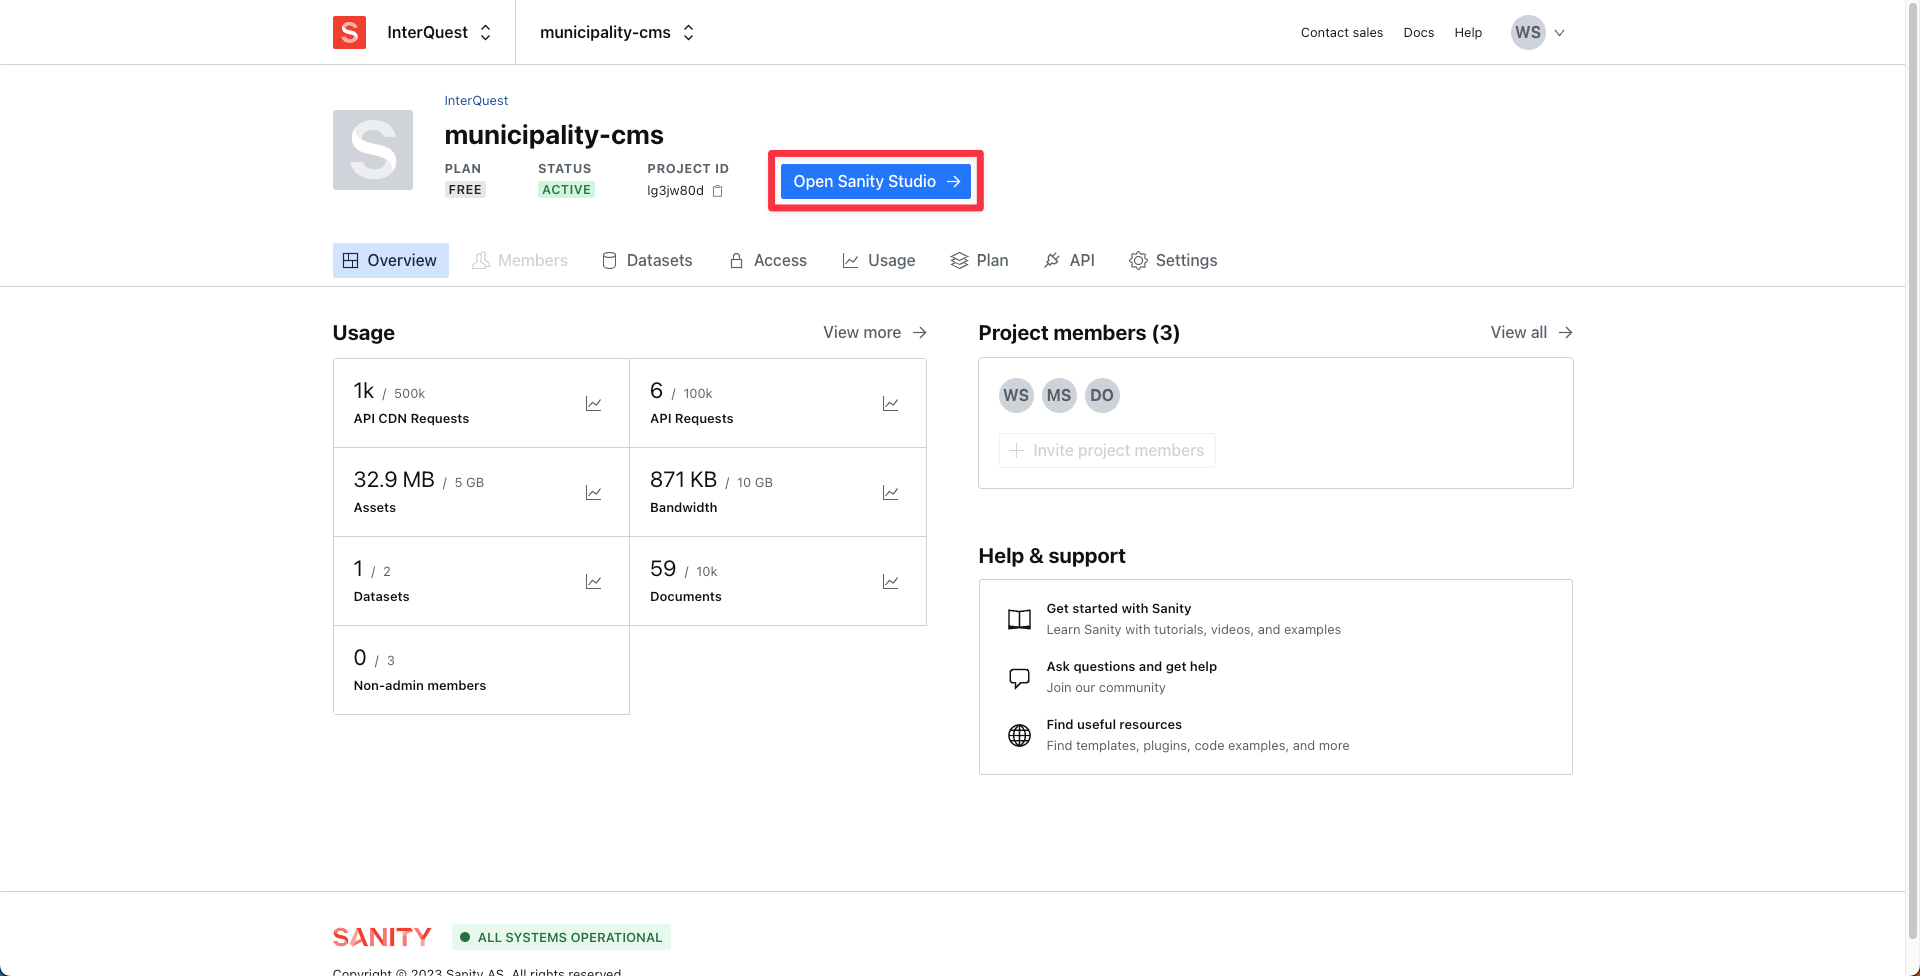Copy the project ID to clipboard
Screen dimensions: 1920x976
tap(717, 191)
